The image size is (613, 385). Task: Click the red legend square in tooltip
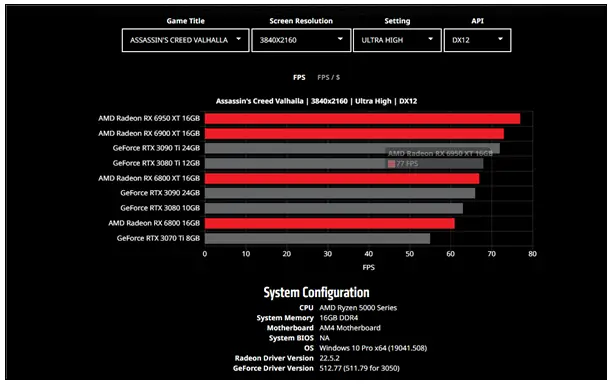click(x=391, y=164)
